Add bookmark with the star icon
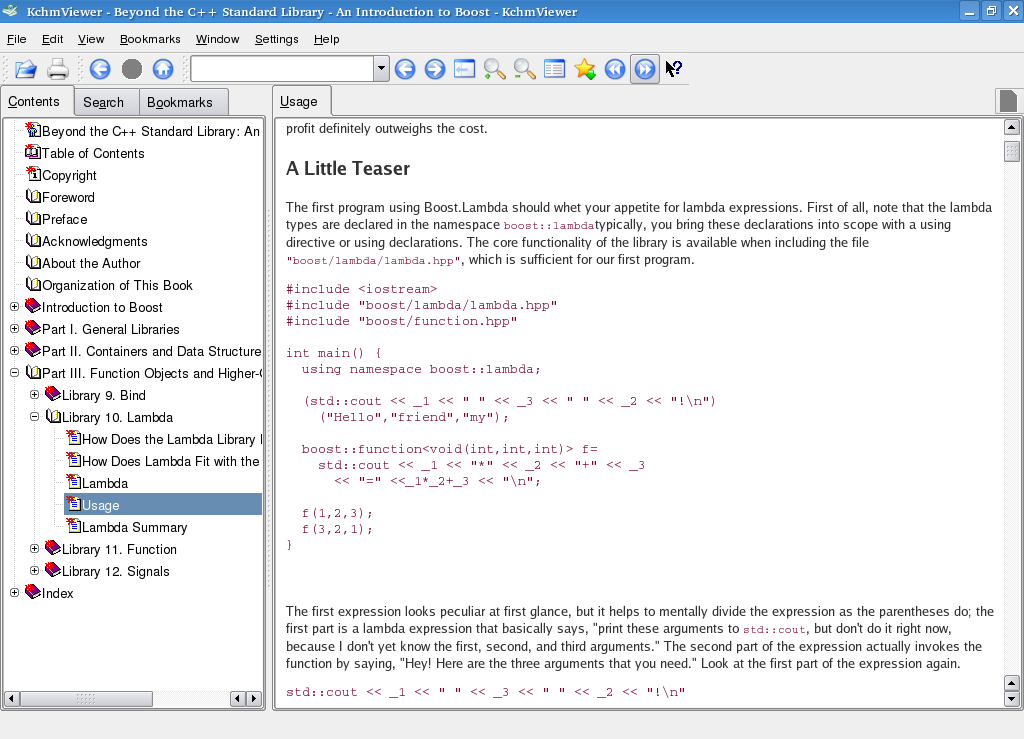Image resolution: width=1024 pixels, height=739 pixels. 584,69
